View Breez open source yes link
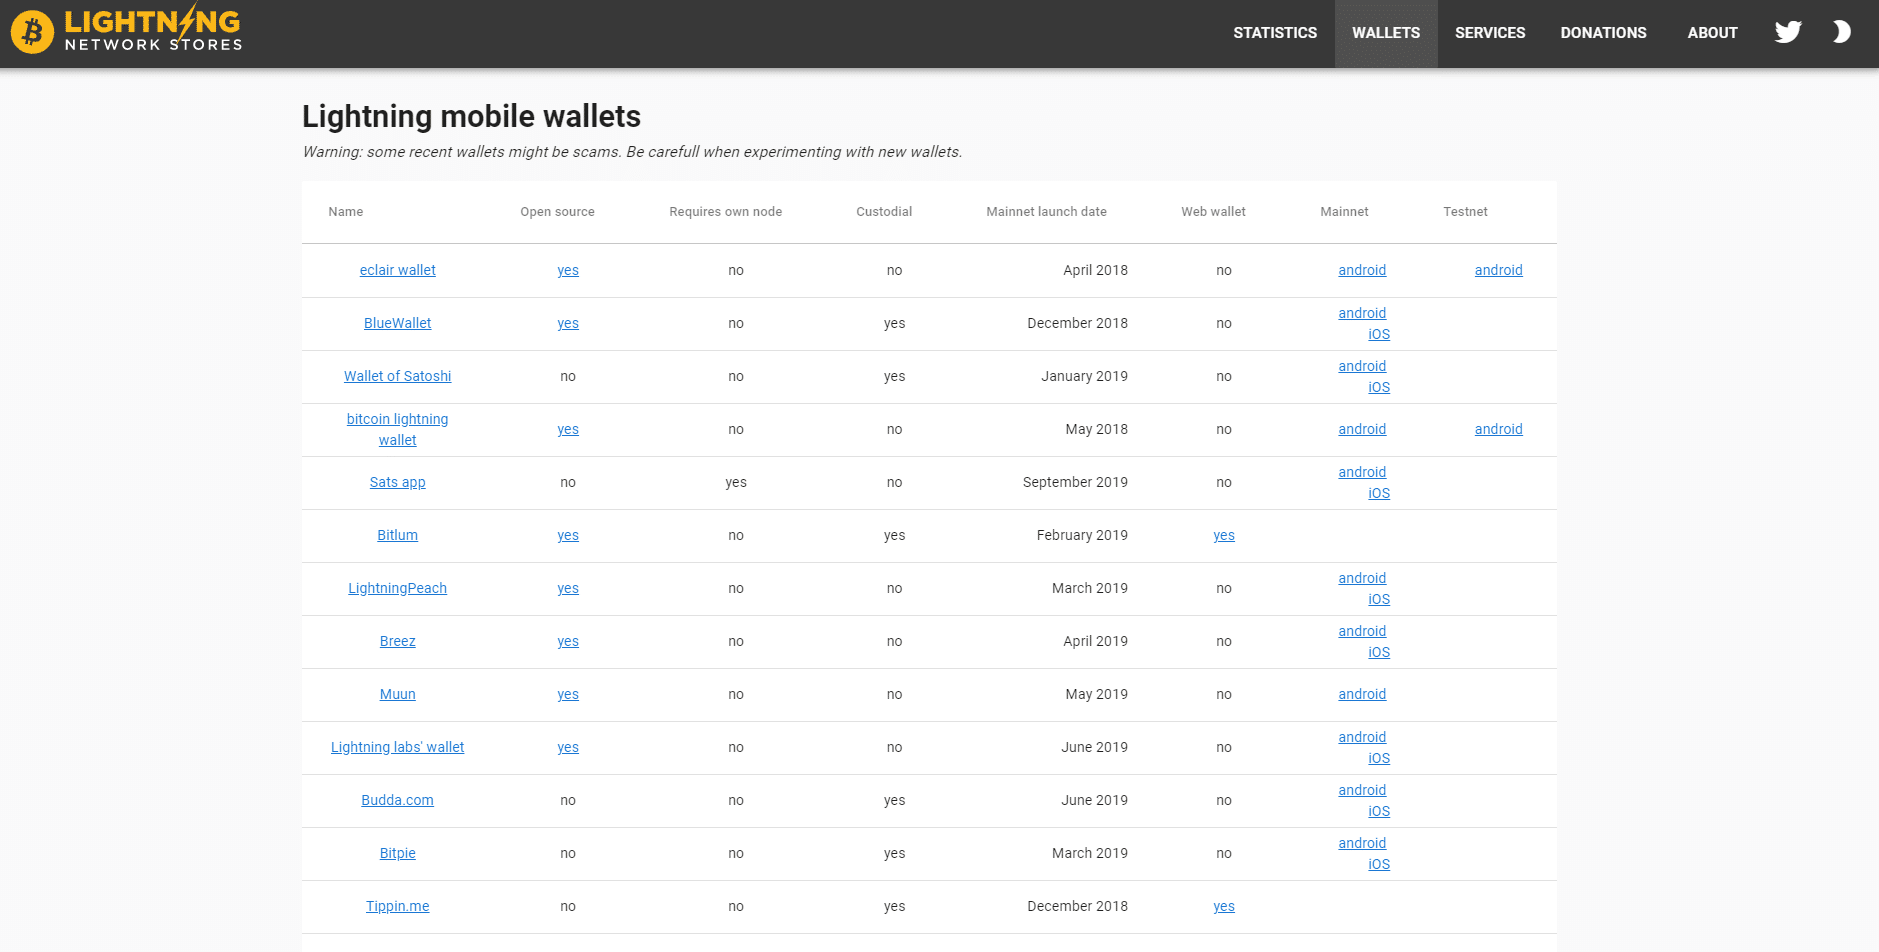The image size is (1879, 952). click(568, 641)
